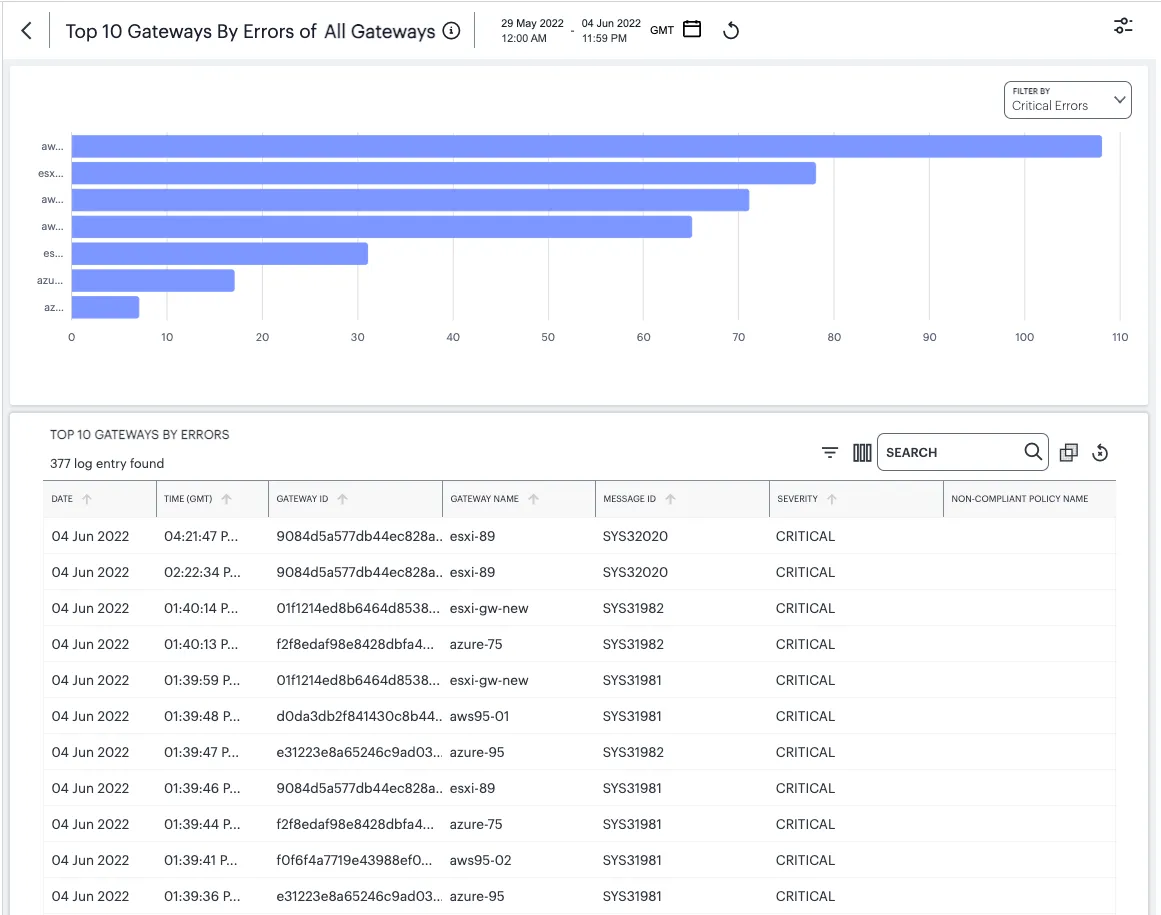The height and width of the screenshot is (915, 1161).
Task: Click the back arrow icon
Action: 27,31
